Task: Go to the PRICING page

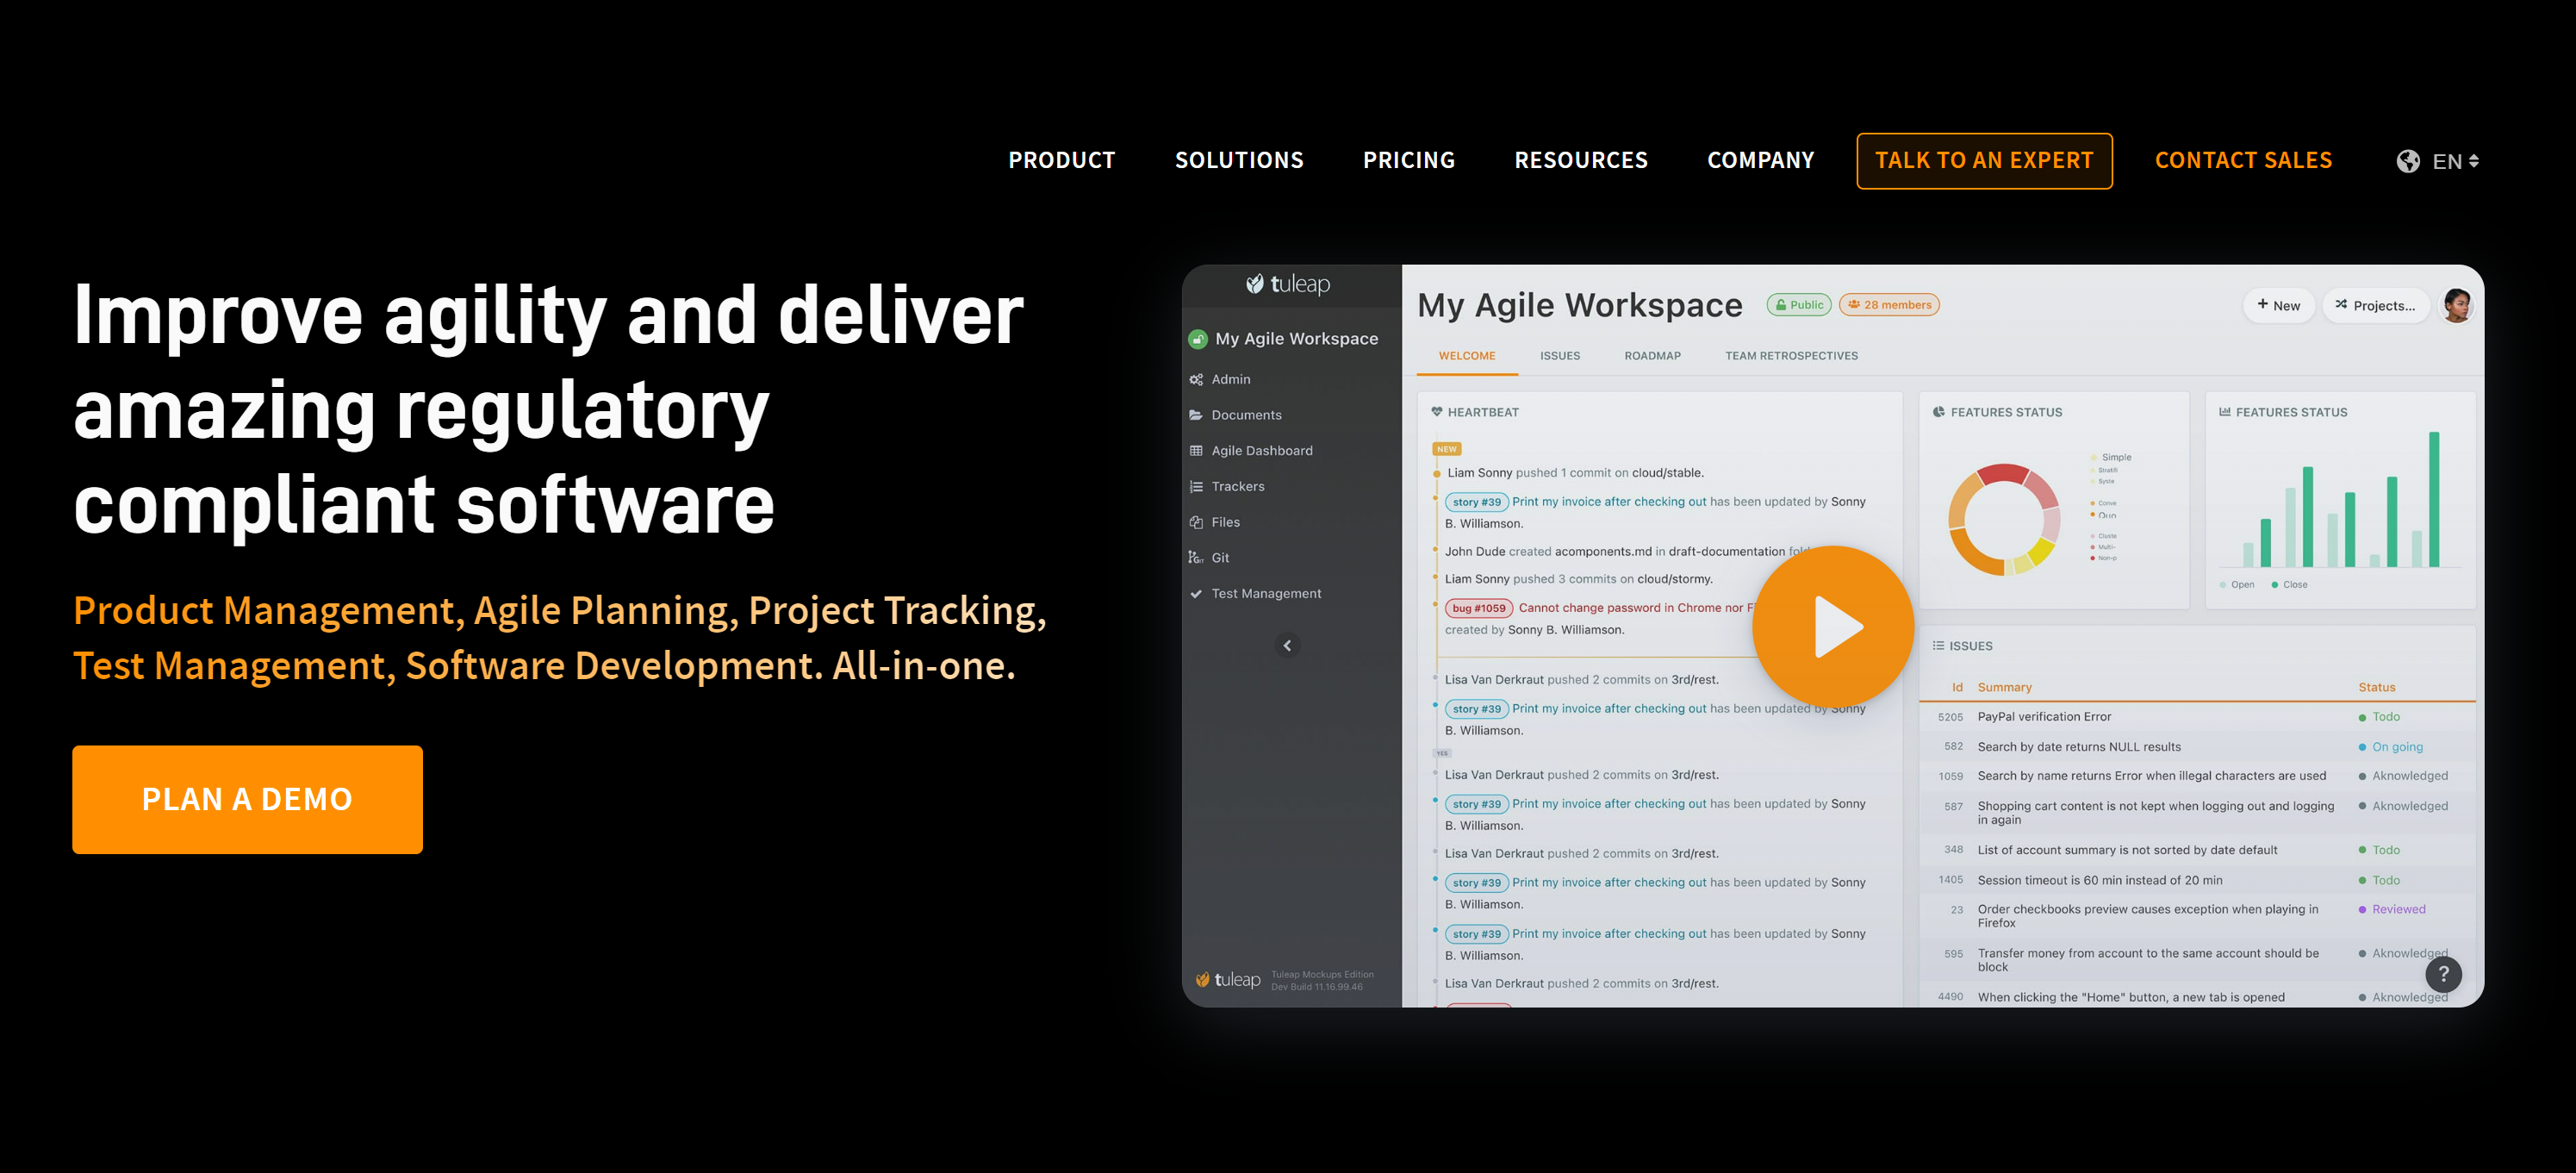Action: click(1408, 161)
